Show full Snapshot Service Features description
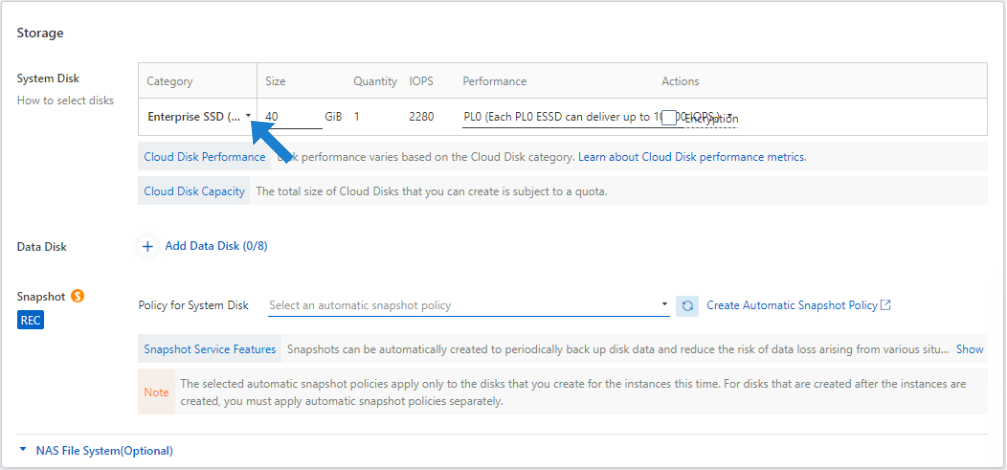The width and height of the screenshot is (1007, 470). 970,349
